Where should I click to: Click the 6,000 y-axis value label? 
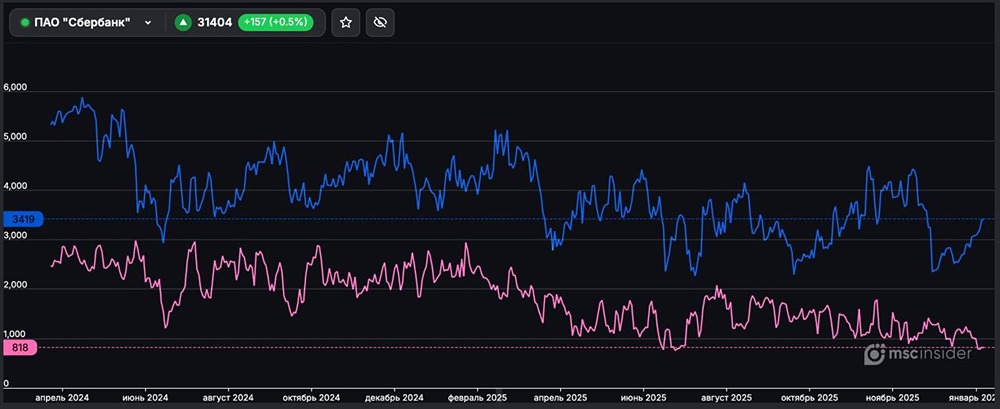tap(15, 88)
